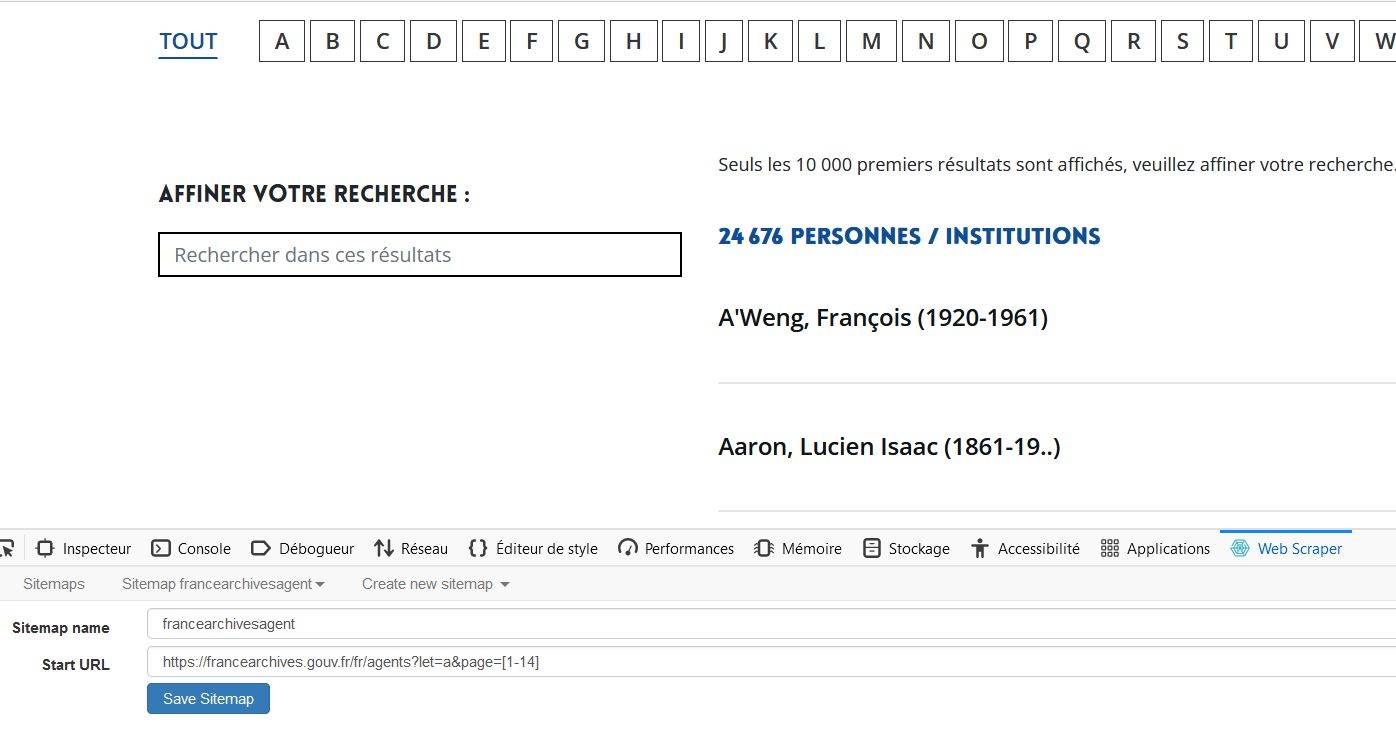Activate the element picker icon
Viewport: 1396px width, 730px height.
click(x=7, y=548)
